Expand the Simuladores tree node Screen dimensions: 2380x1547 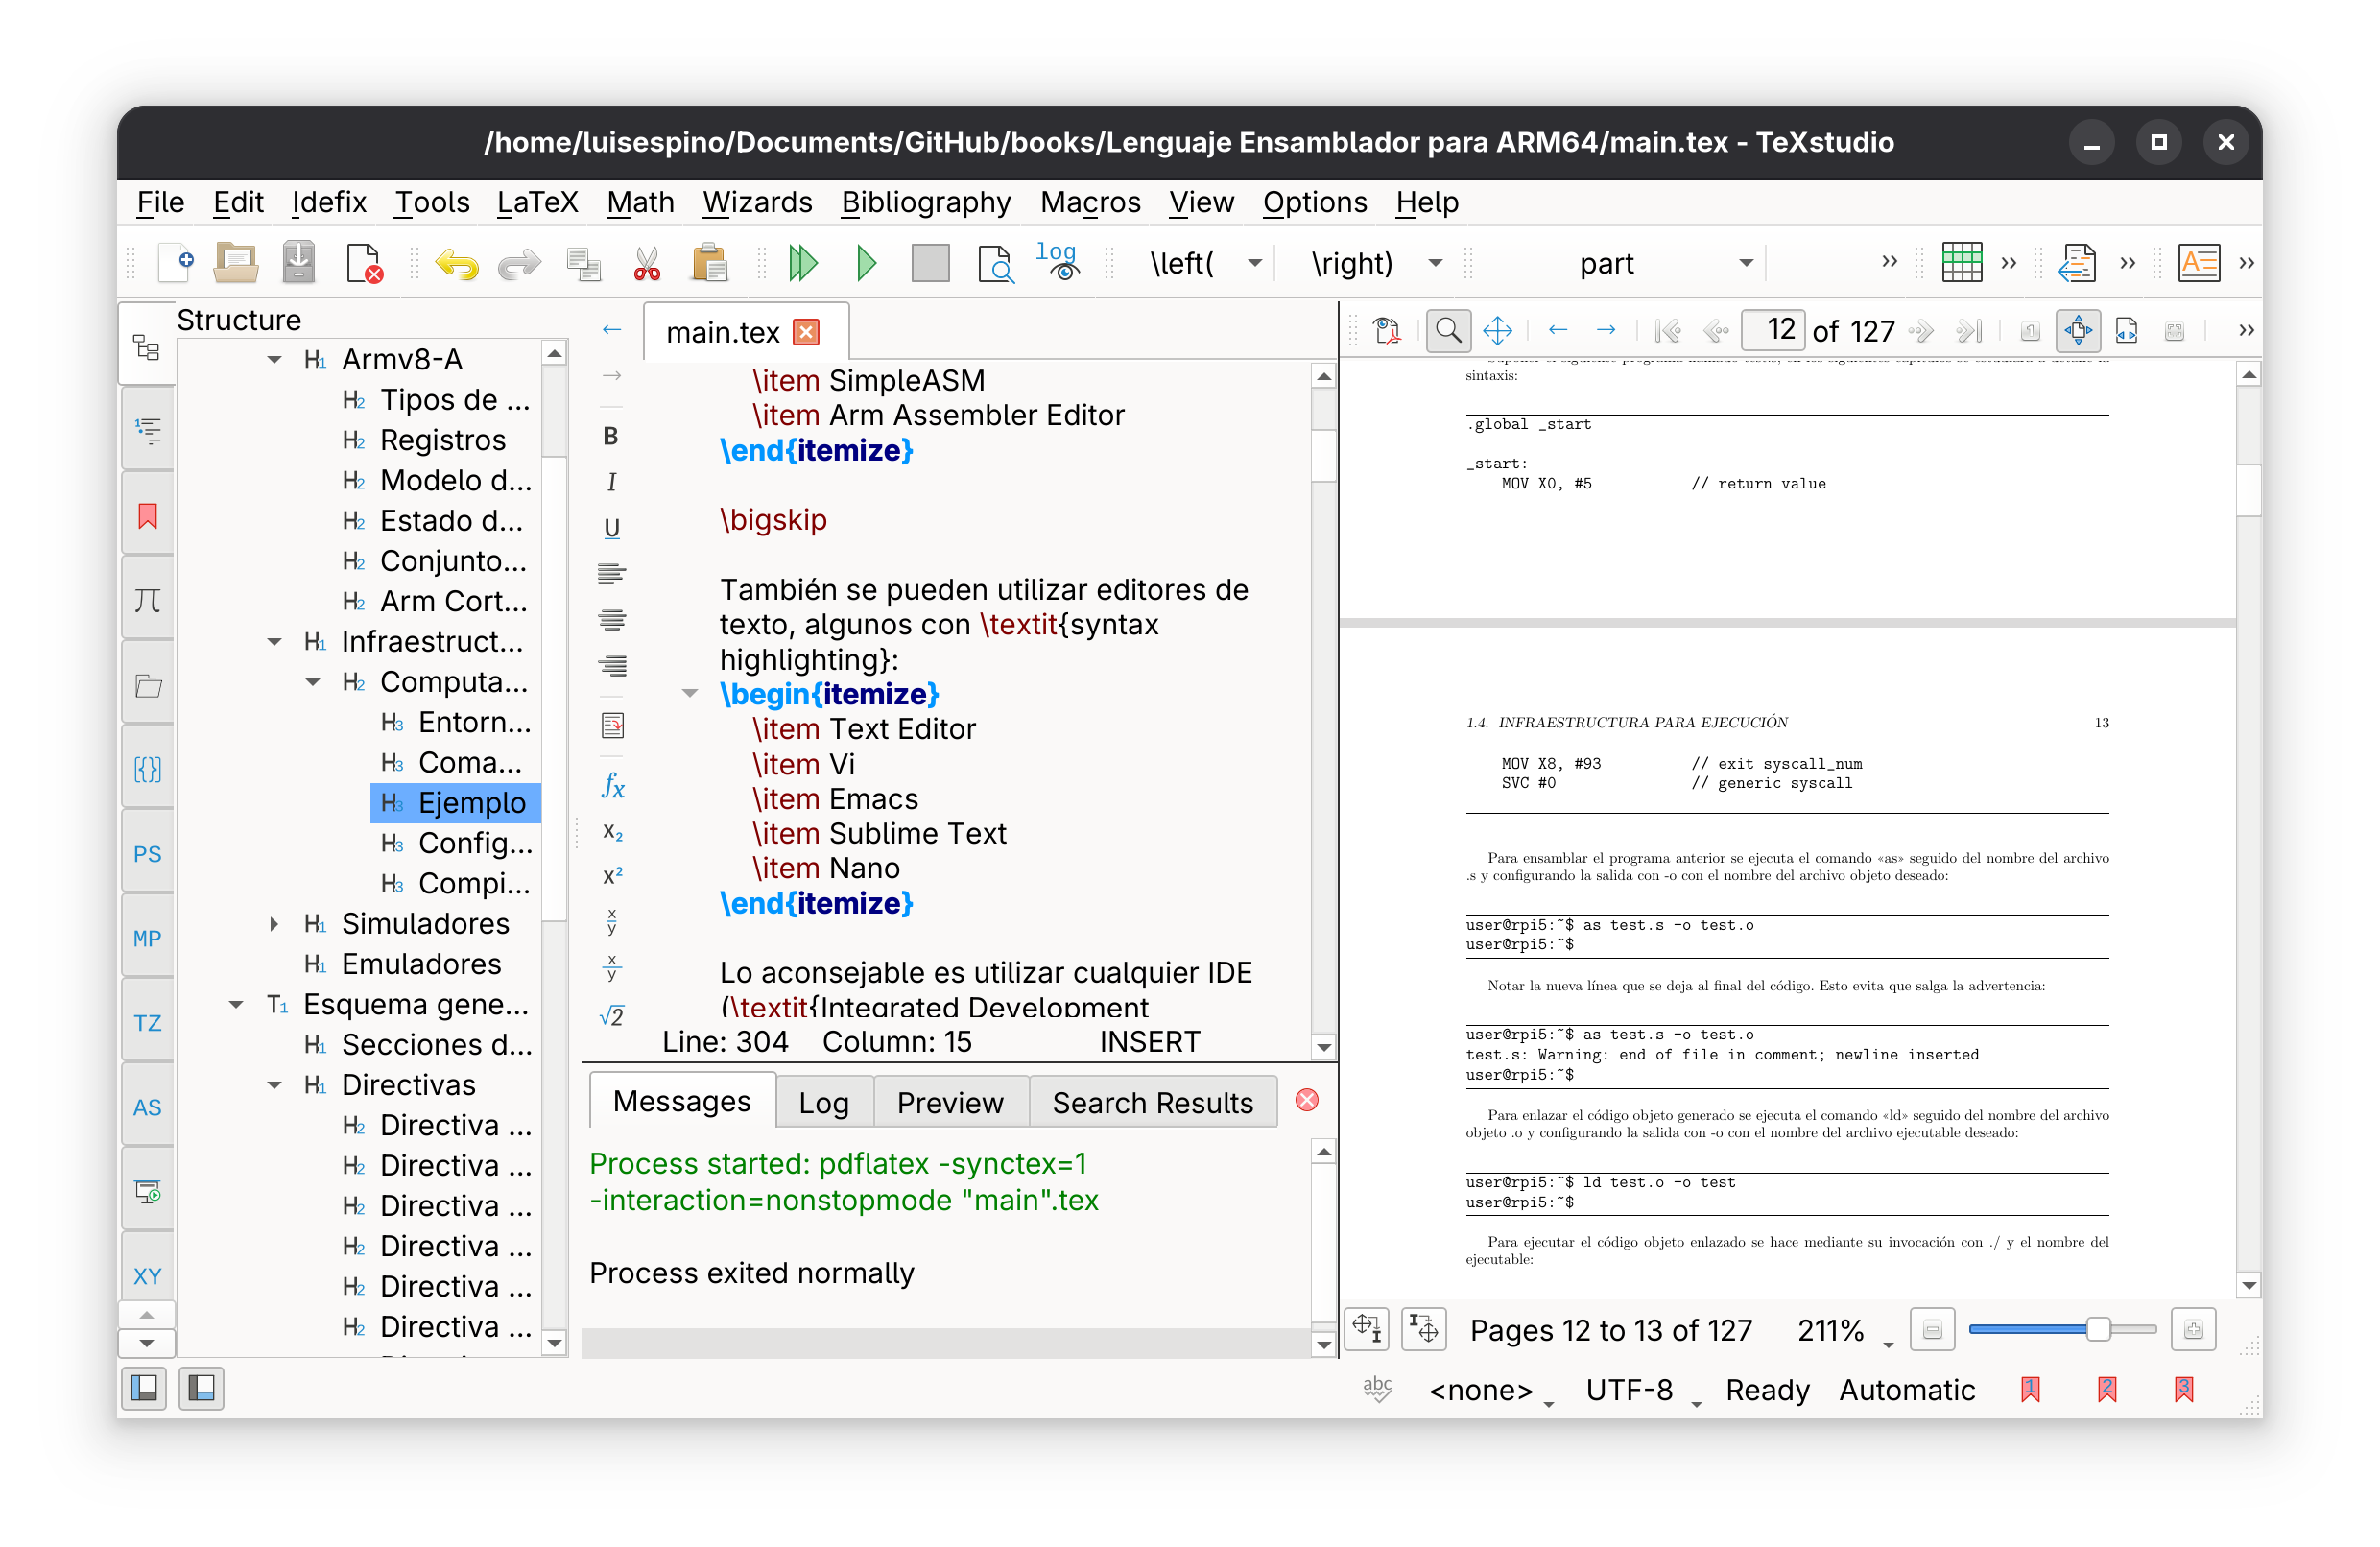(x=274, y=924)
